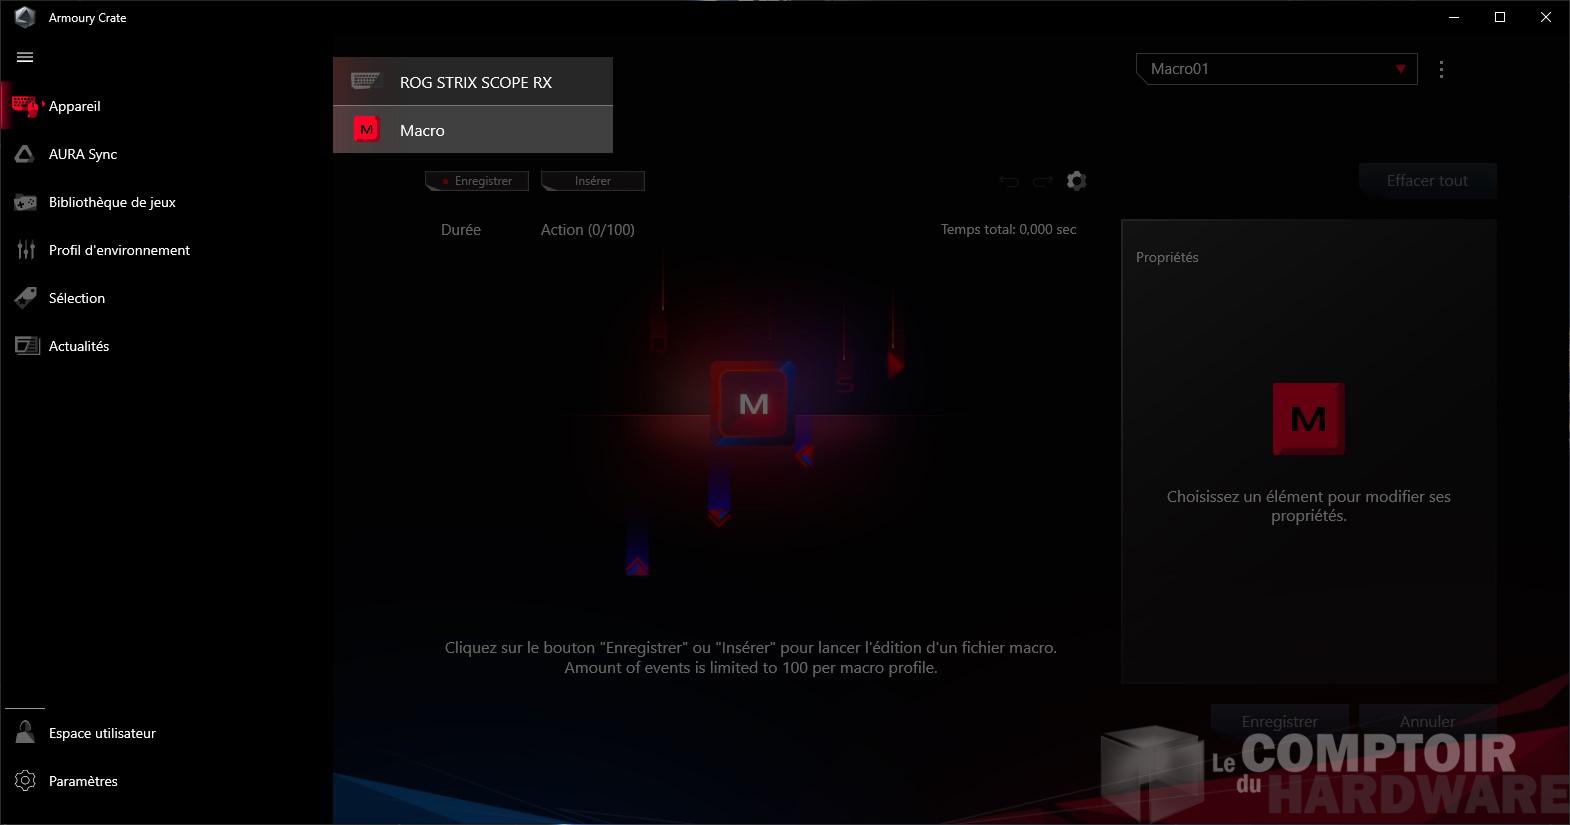Screen dimensions: 1570x825
Task: Open Espace utilisateur user area
Action: tap(102, 733)
